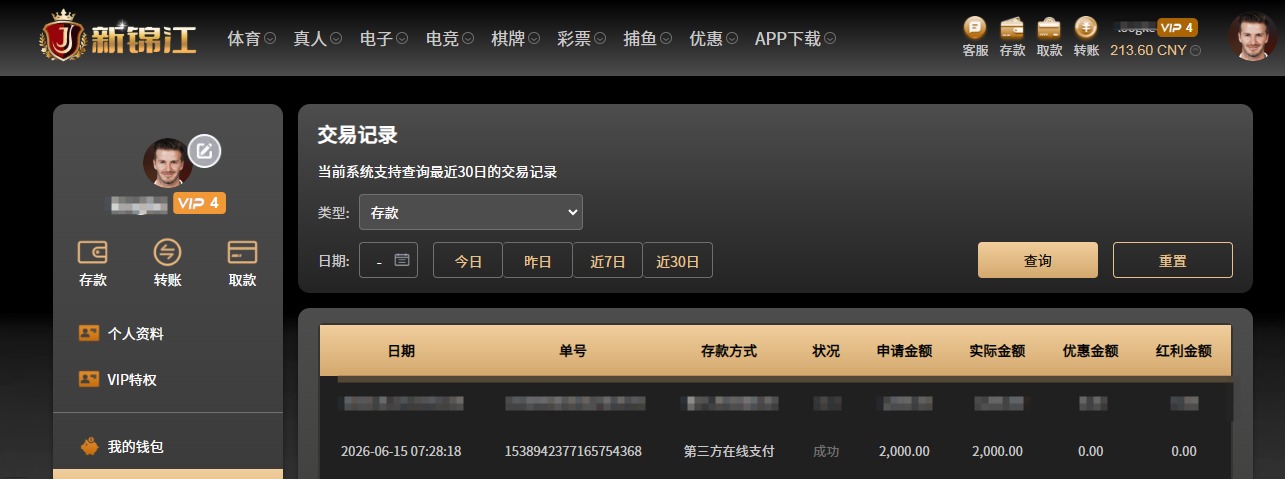Click the card icon beside VIP特权
The height and width of the screenshot is (479, 1285).
pyautogui.click(x=89, y=379)
